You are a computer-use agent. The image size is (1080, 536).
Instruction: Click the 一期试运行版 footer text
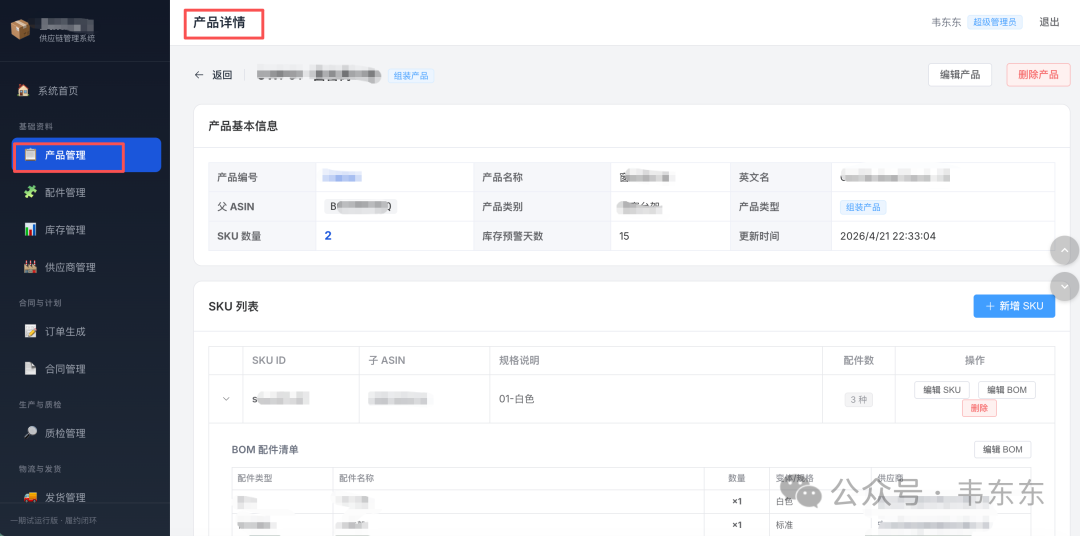52,520
